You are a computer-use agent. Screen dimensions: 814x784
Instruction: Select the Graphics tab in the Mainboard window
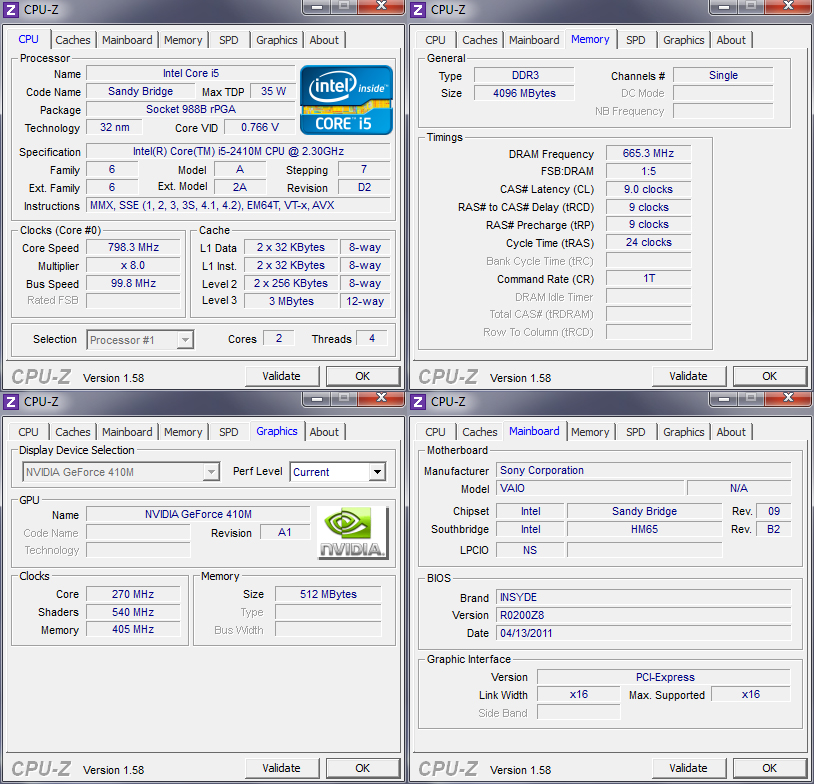(684, 432)
